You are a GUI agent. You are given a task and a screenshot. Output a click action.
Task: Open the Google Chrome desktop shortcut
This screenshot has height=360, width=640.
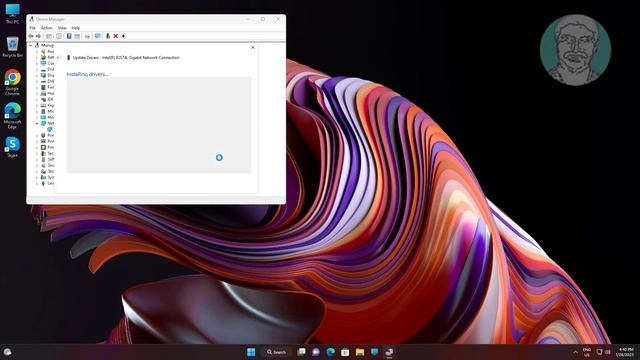click(12, 82)
